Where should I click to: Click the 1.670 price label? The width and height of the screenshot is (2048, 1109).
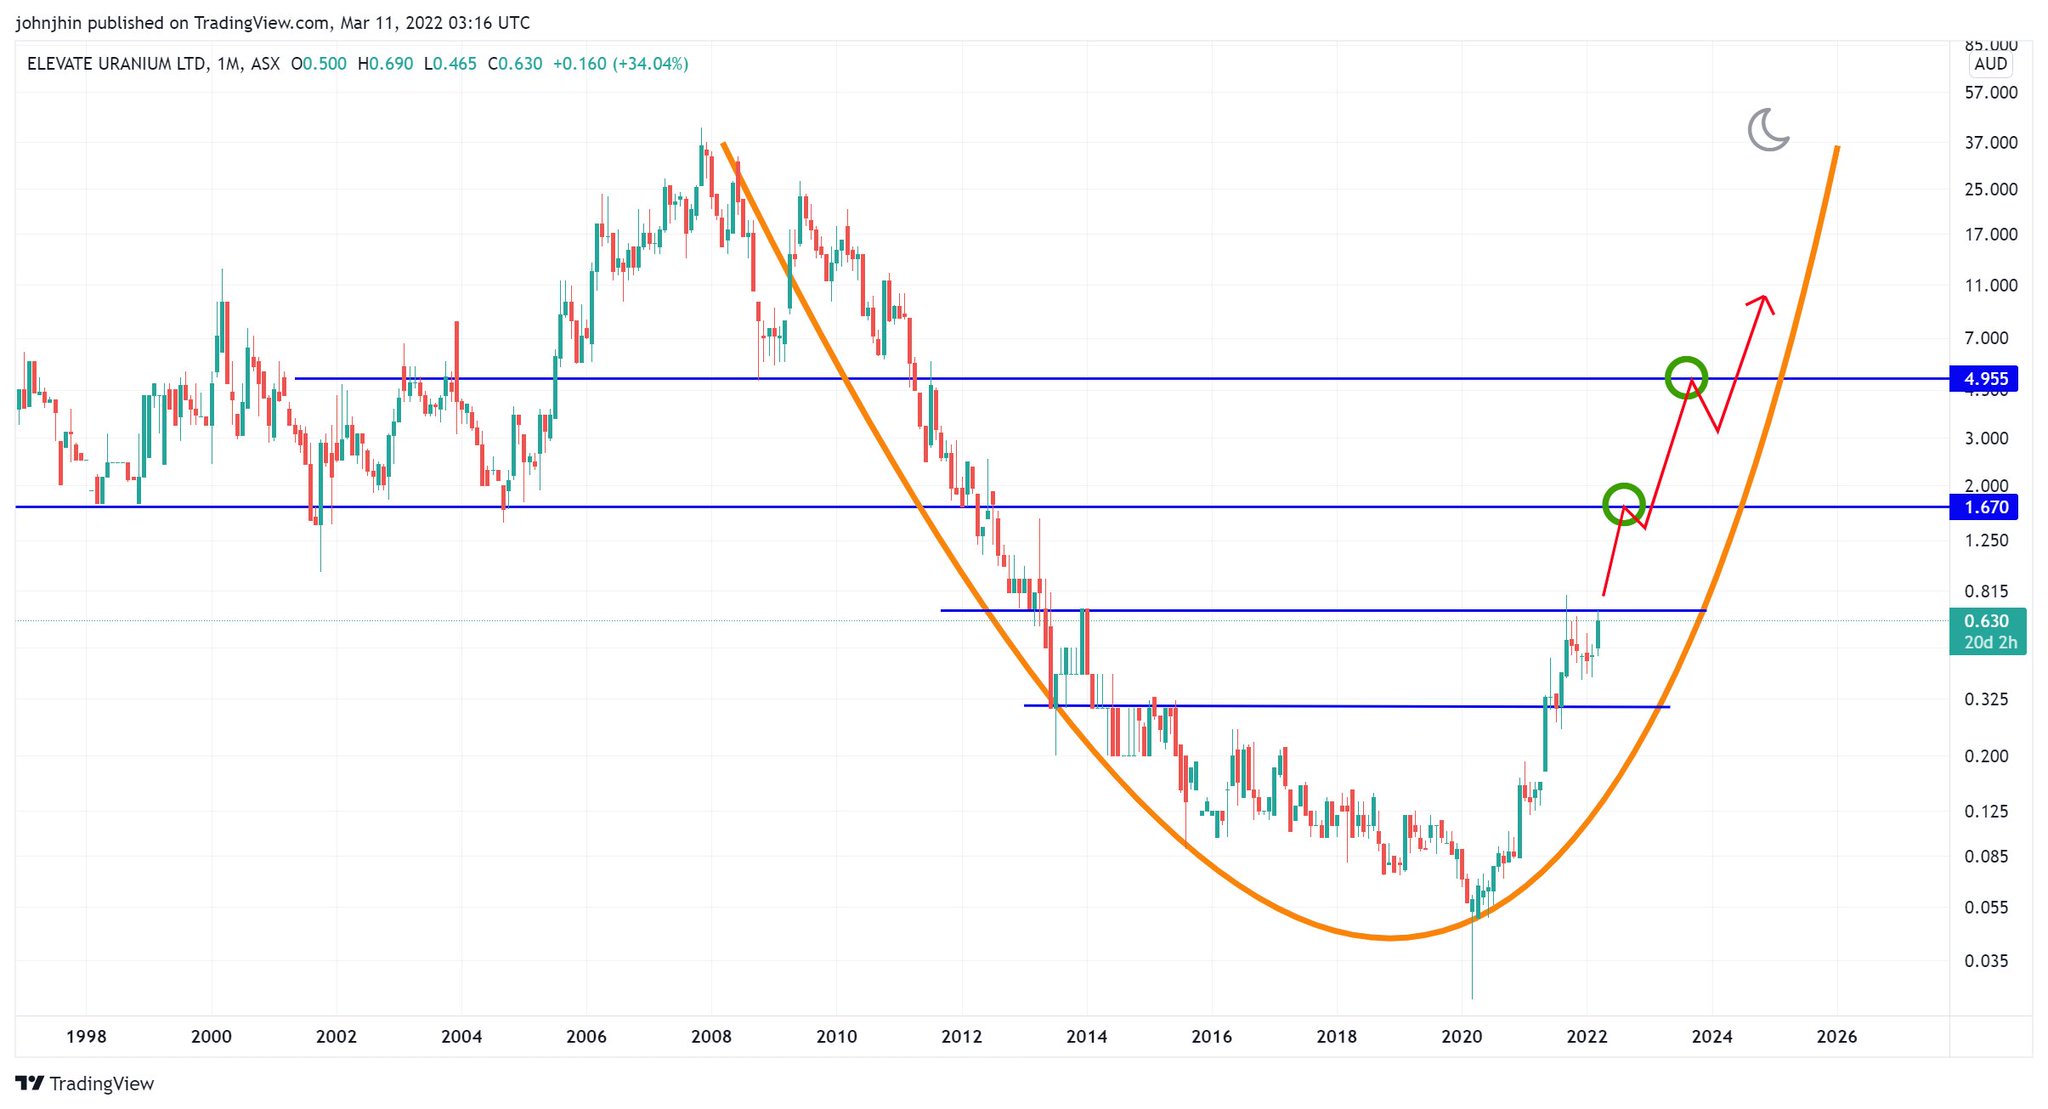[1985, 507]
